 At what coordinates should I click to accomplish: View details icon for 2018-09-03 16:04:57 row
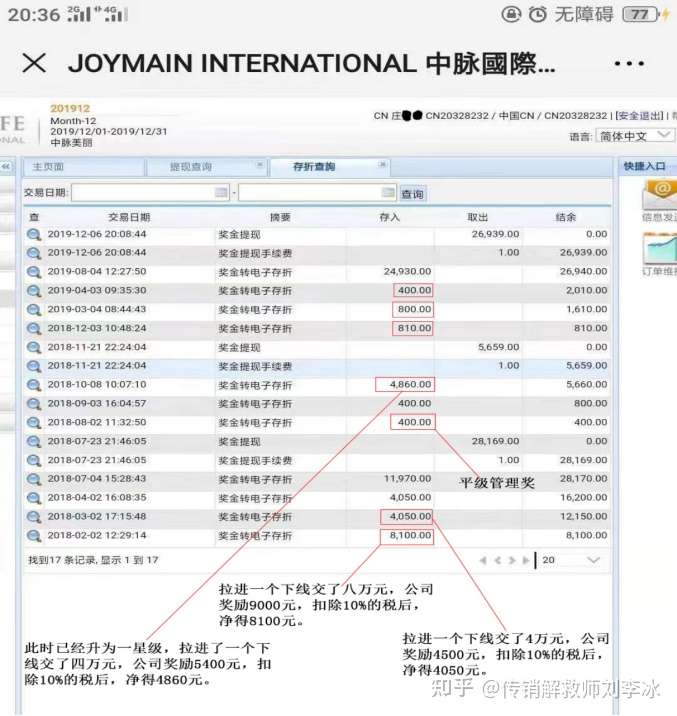(x=34, y=404)
